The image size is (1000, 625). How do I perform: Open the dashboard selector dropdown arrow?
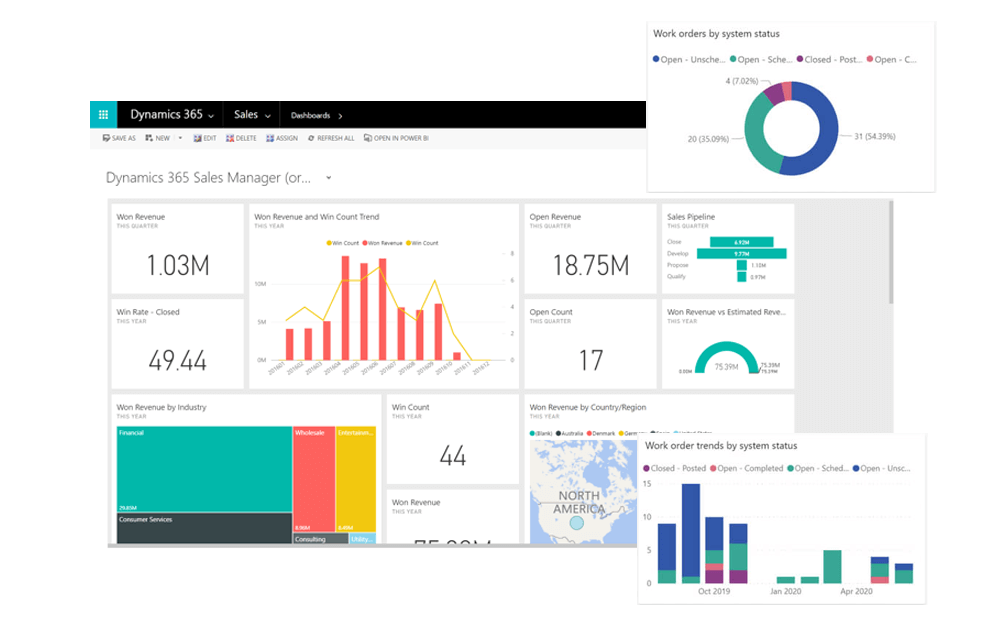click(x=328, y=178)
